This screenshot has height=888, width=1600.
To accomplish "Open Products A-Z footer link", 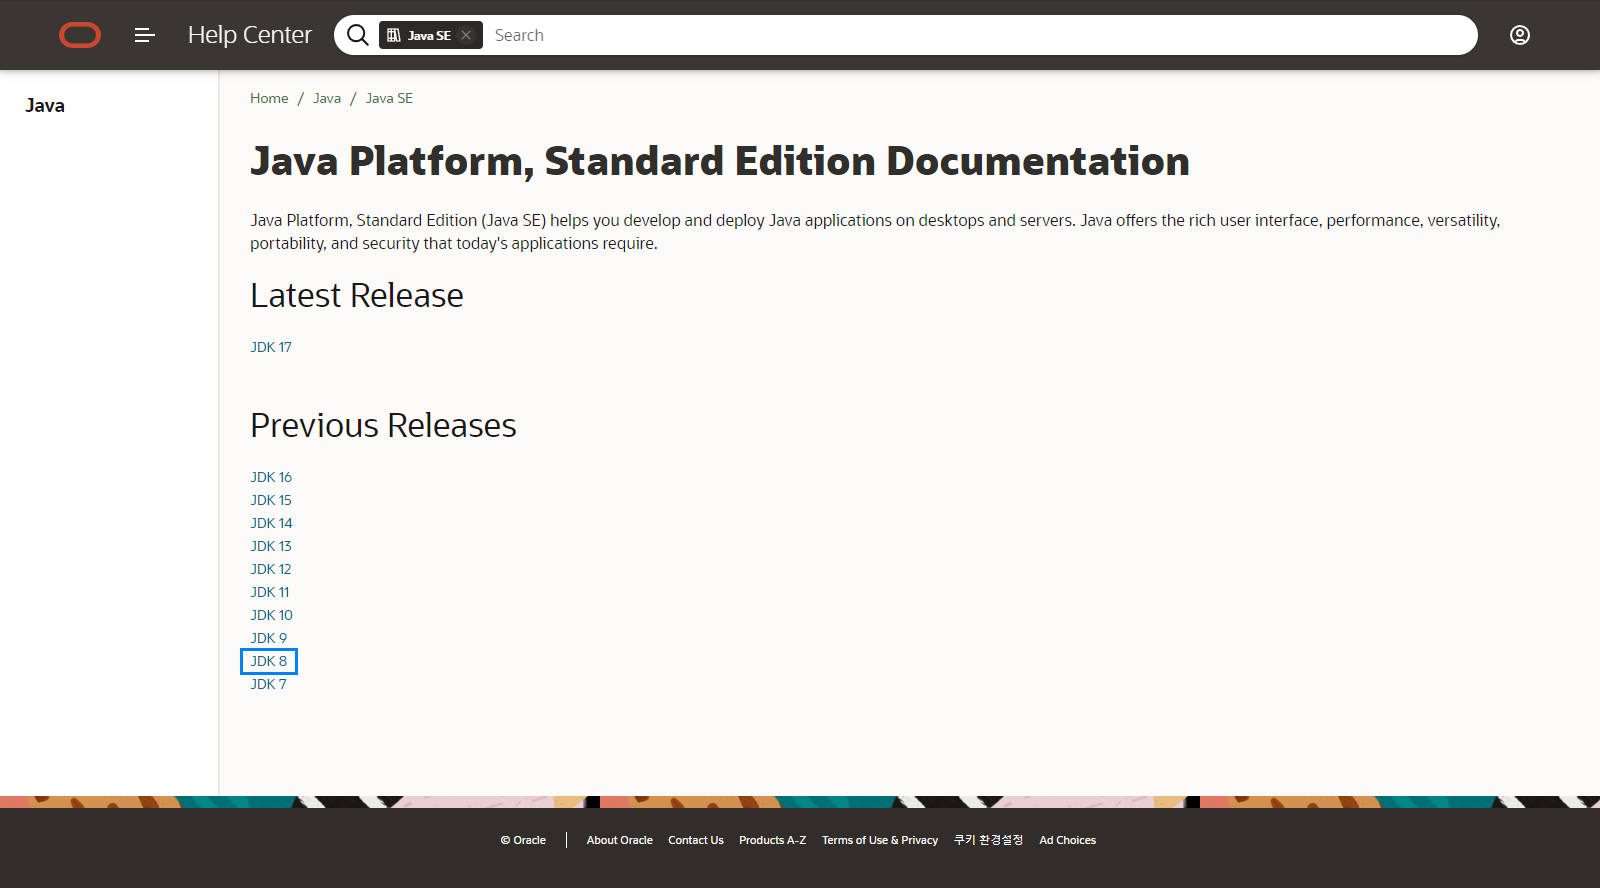I will point(772,840).
